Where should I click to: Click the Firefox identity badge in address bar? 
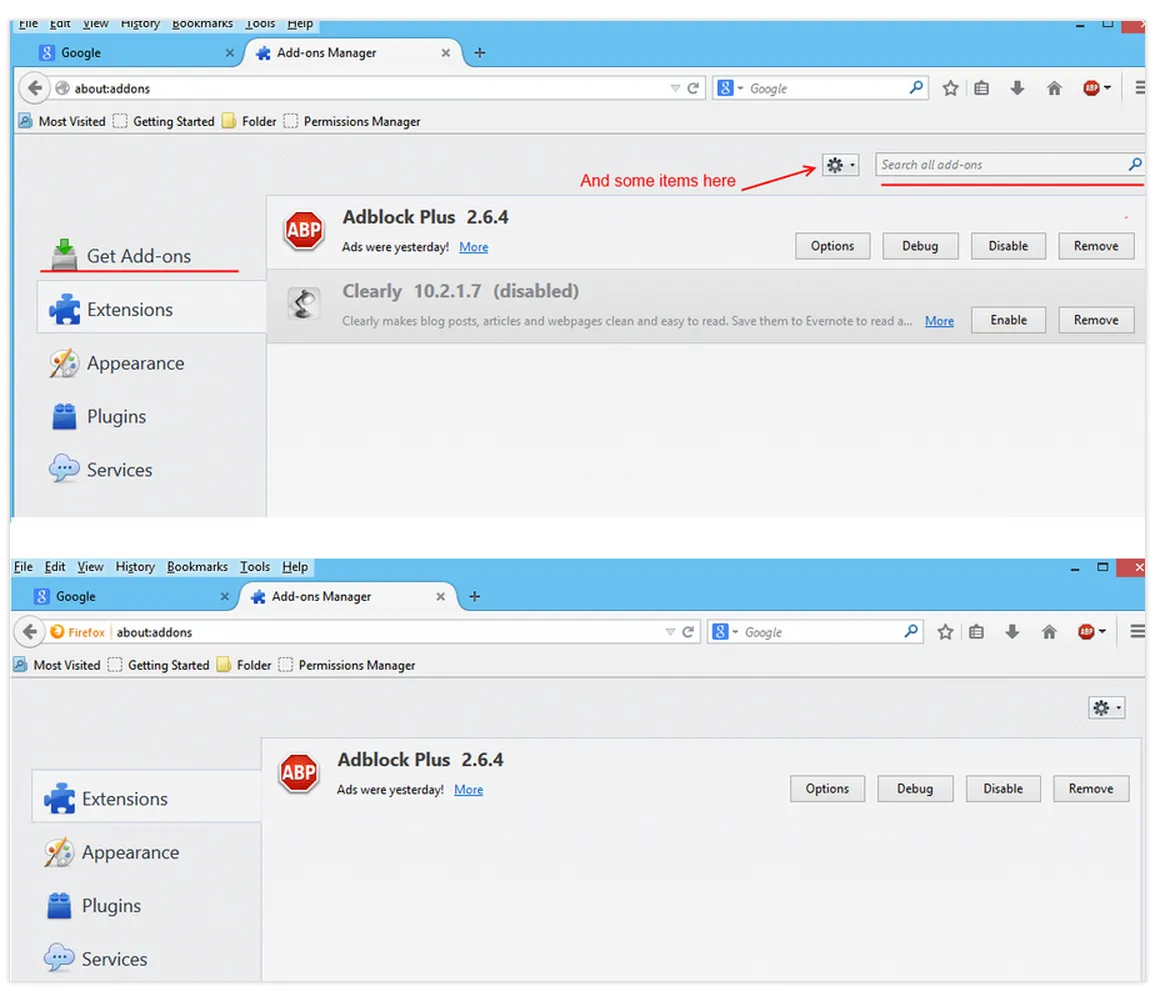click(x=78, y=632)
